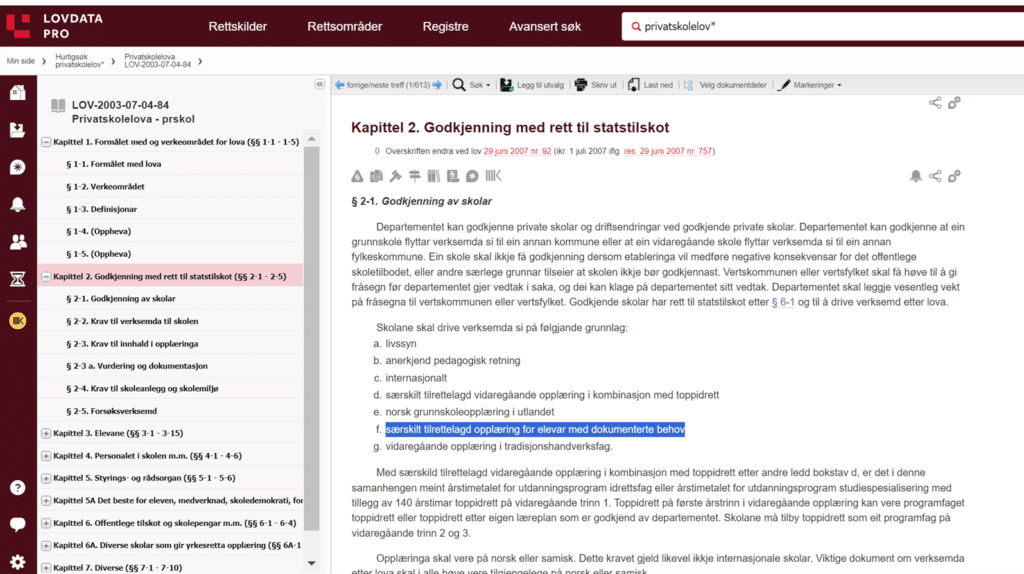This screenshot has width=1024, height=574.
Task: Expand Kapittel 5A in the tree
Action: [x=46, y=500]
